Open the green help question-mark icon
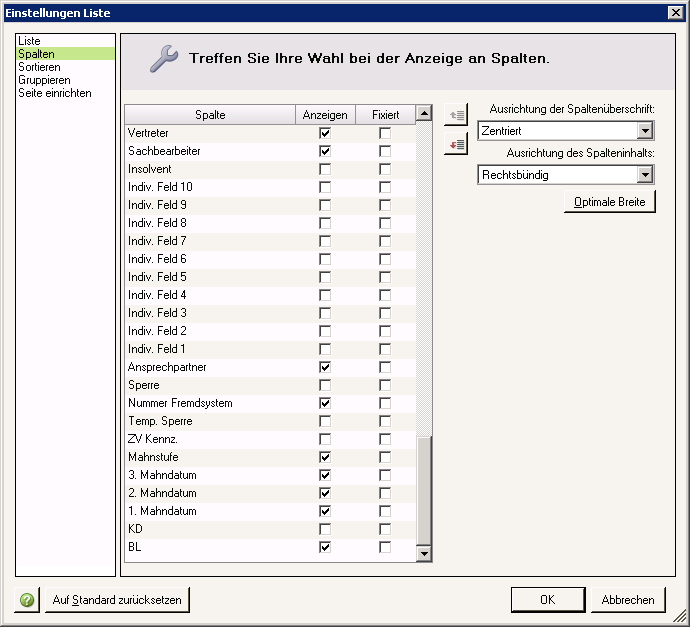 coord(27,600)
